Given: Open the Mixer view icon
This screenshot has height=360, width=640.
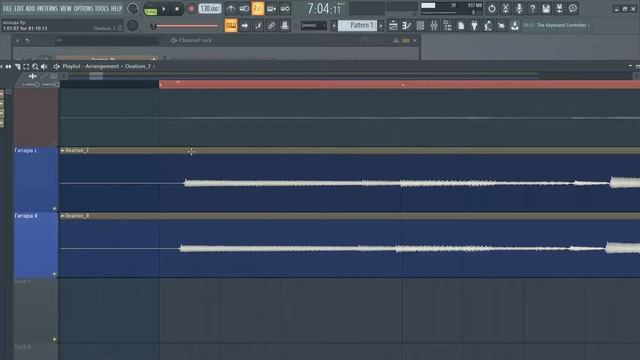Looking at the screenshot, I should (434, 26).
